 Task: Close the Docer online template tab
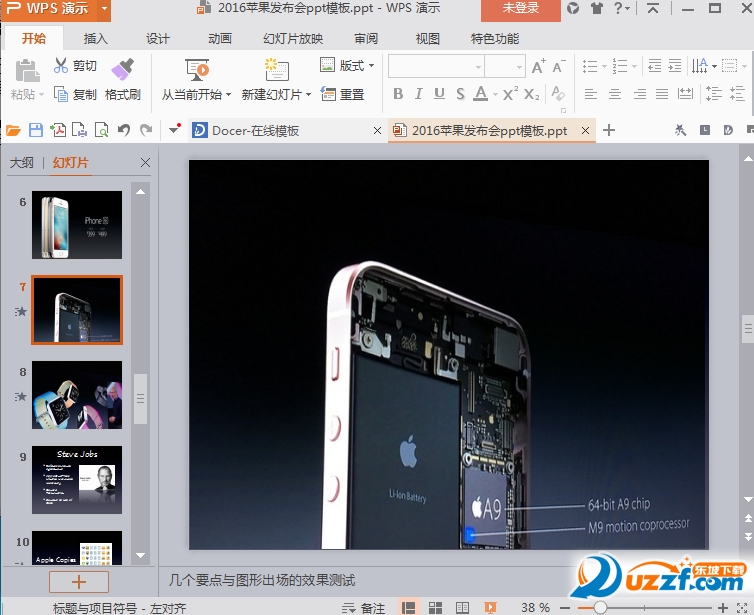click(377, 130)
